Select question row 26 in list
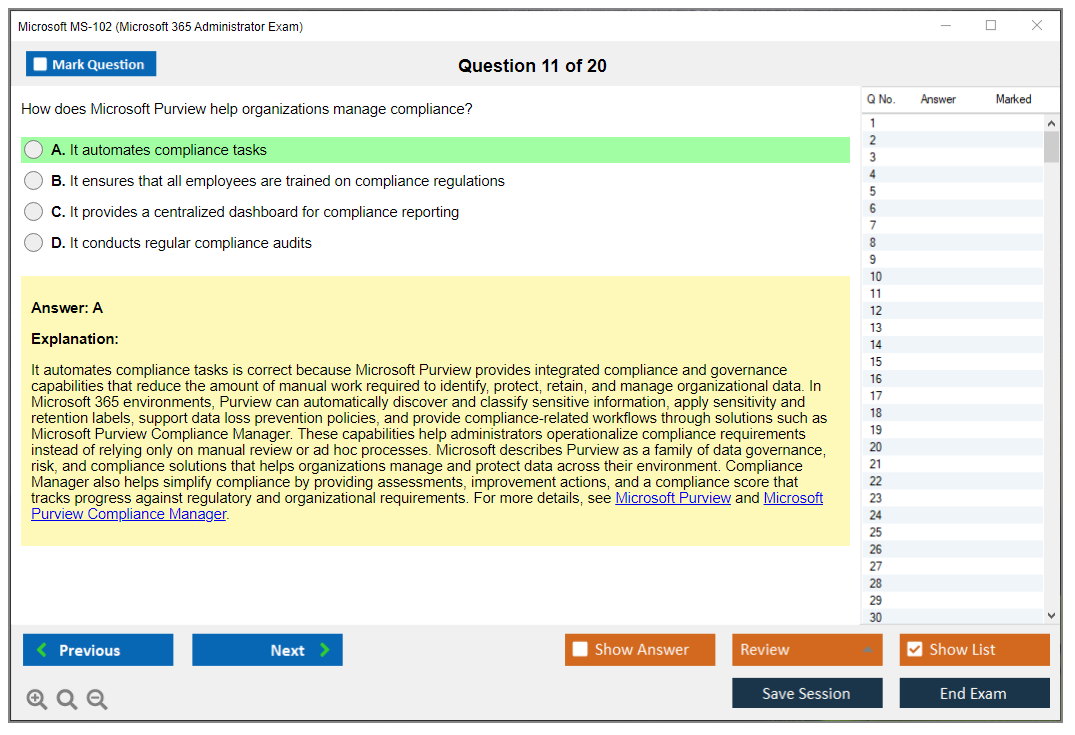1075x735 pixels. (952, 549)
